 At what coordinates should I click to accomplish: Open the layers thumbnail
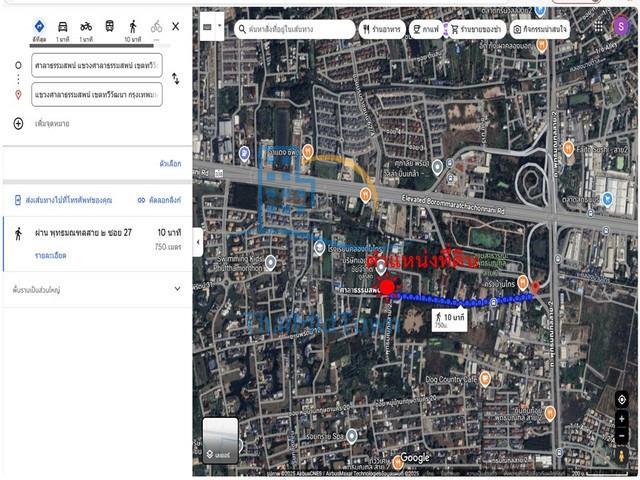click(x=220, y=440)
